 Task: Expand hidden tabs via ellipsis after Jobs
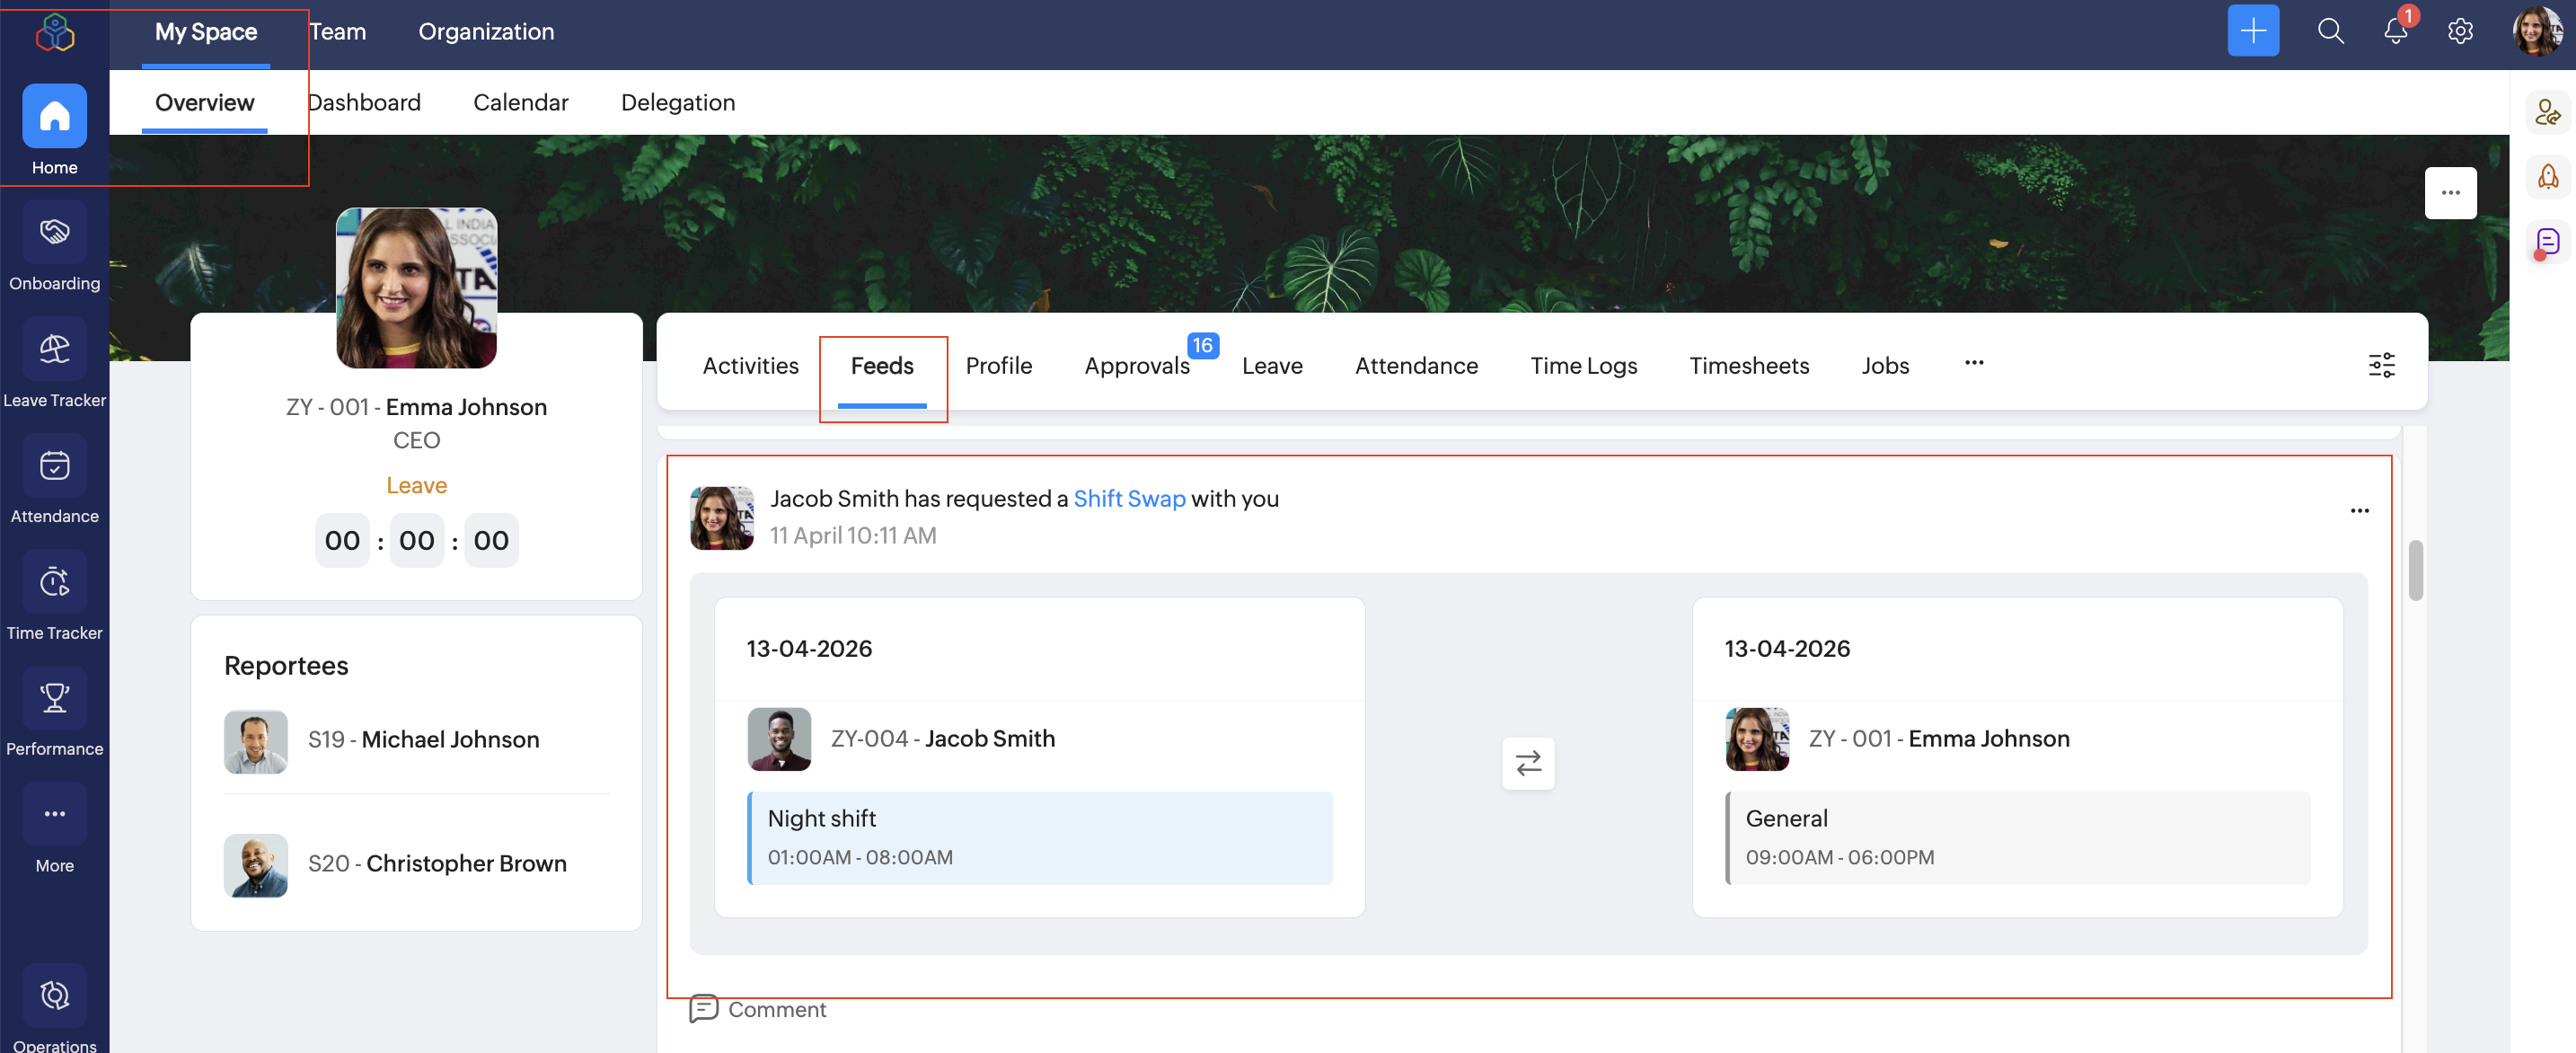(x=1973, y=363)
